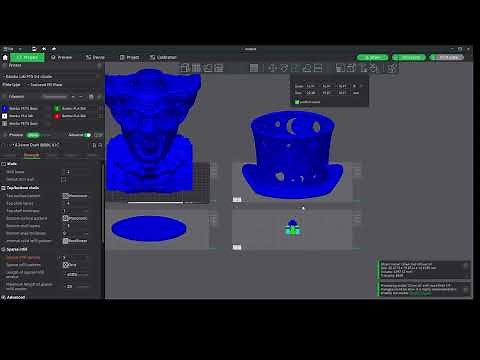Open the printer preset dropdown
This screenshot has width=480, height=360.
pos(50,76)
